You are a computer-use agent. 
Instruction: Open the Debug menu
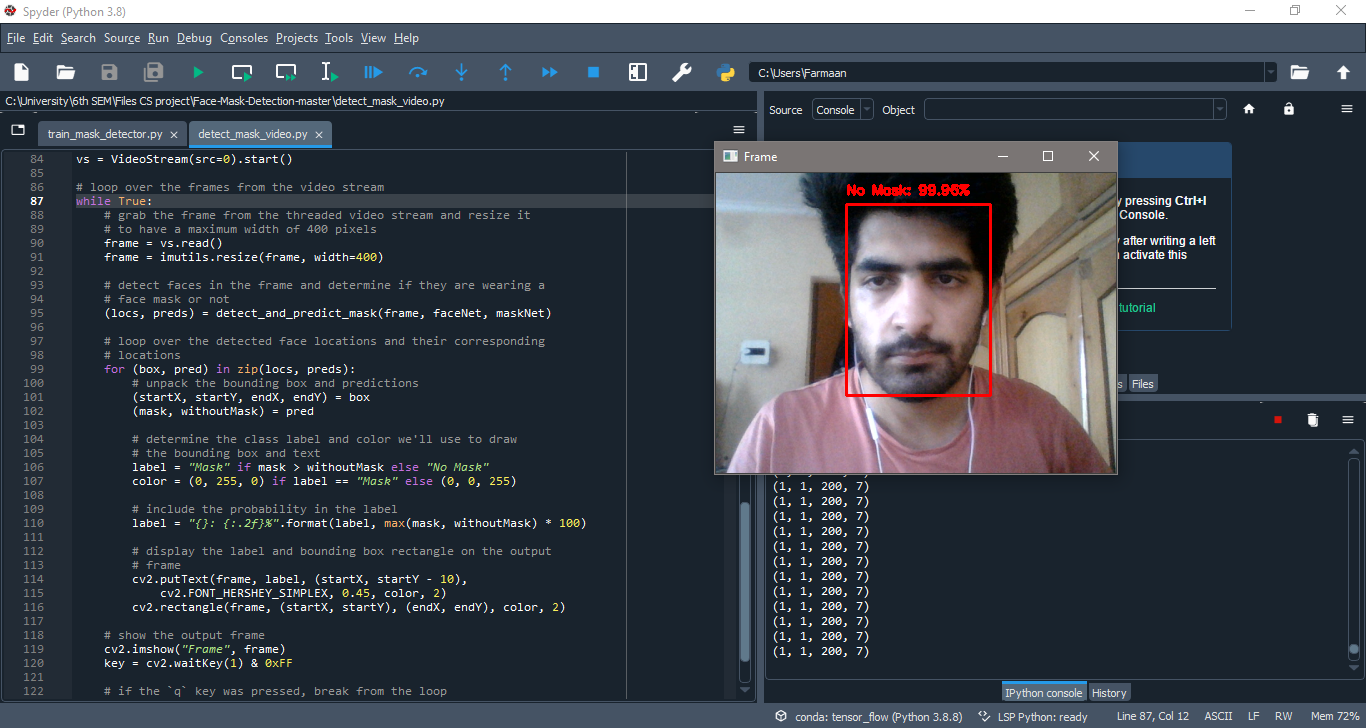tap(194, 38)
